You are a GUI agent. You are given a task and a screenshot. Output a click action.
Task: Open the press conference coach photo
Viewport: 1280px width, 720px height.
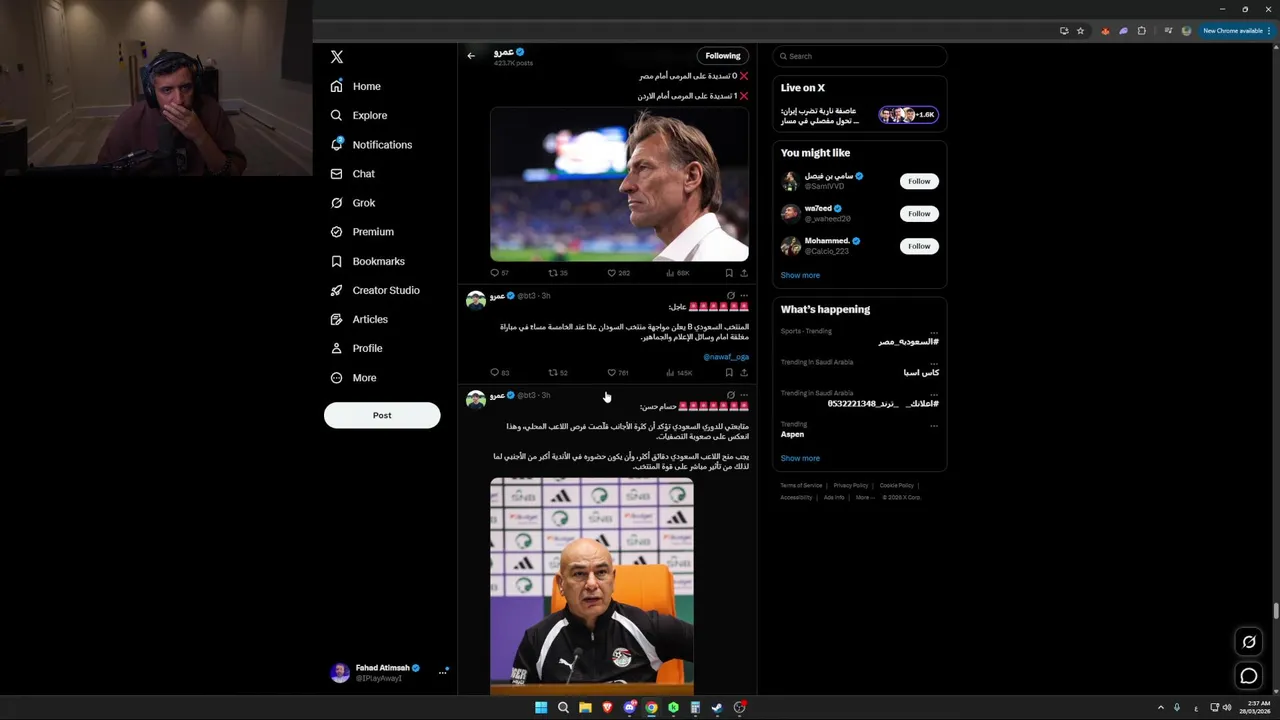(x=592, y=586)
